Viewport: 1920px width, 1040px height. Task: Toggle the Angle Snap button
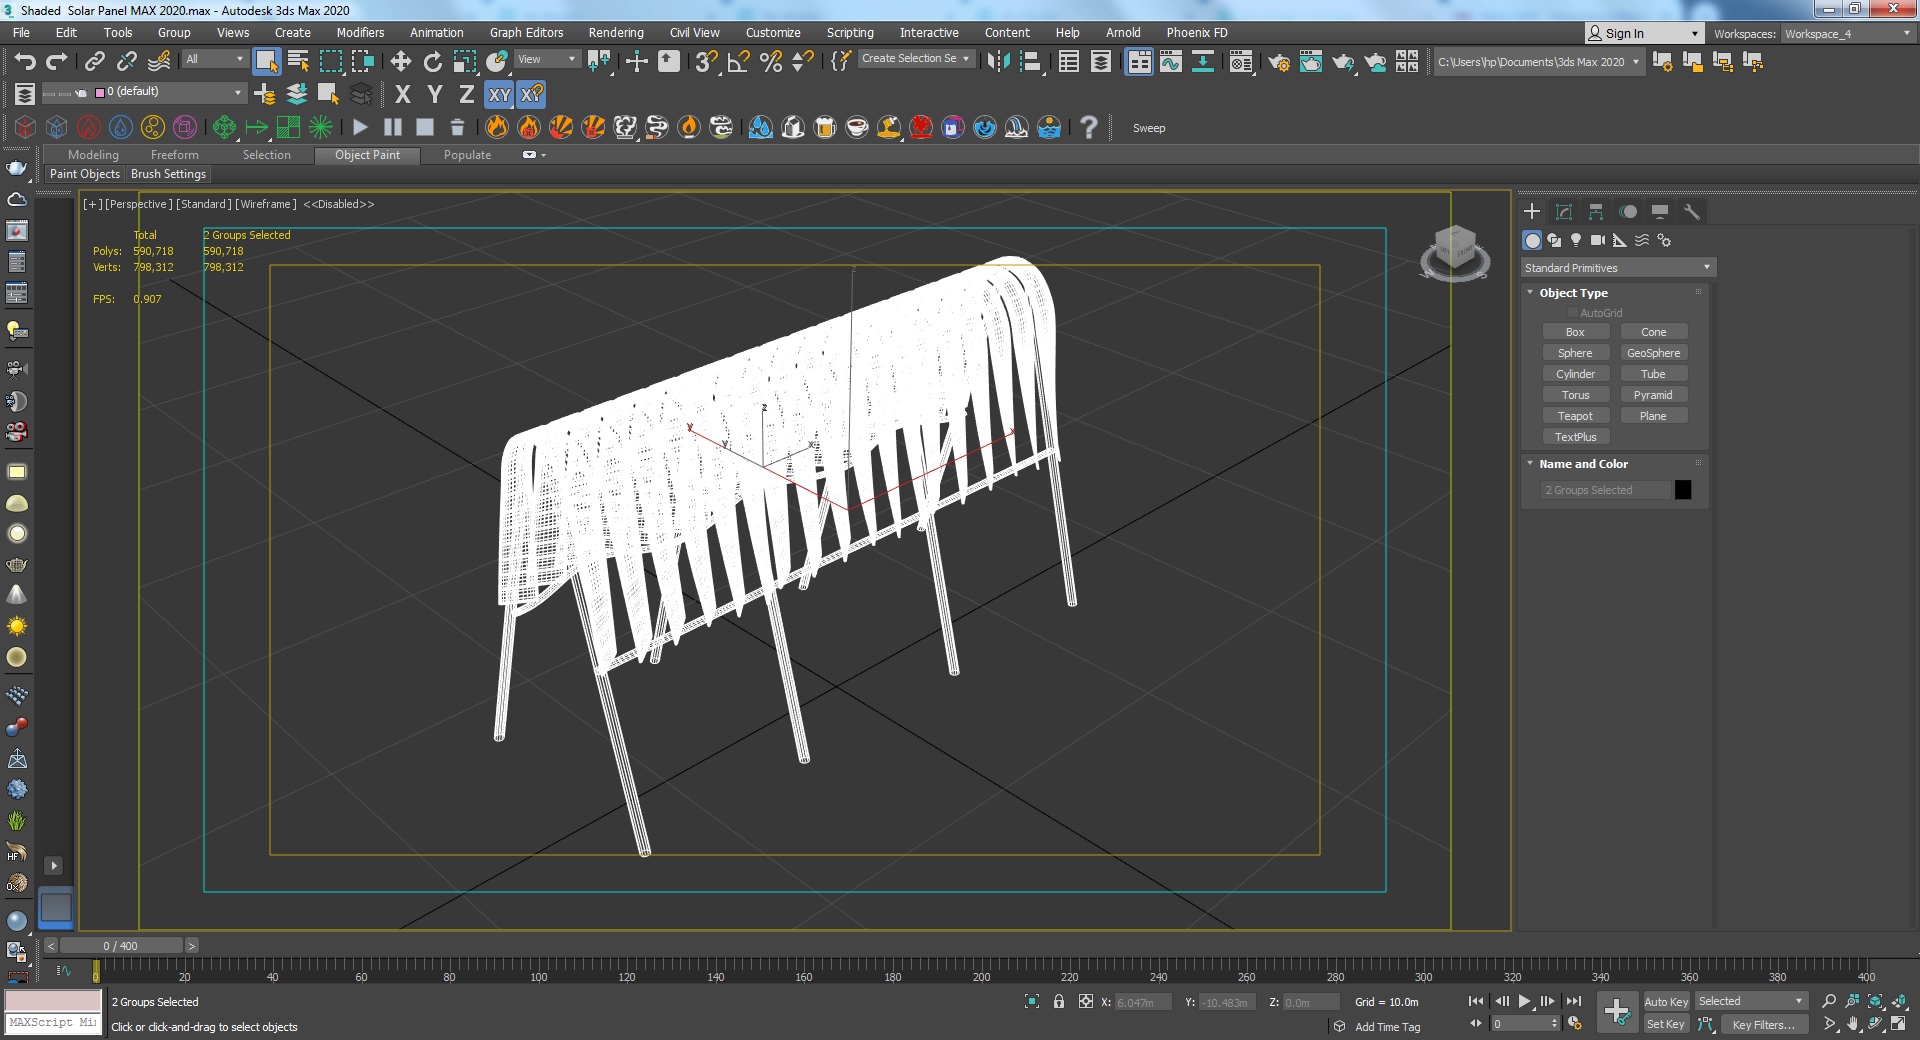pos(738,62)
